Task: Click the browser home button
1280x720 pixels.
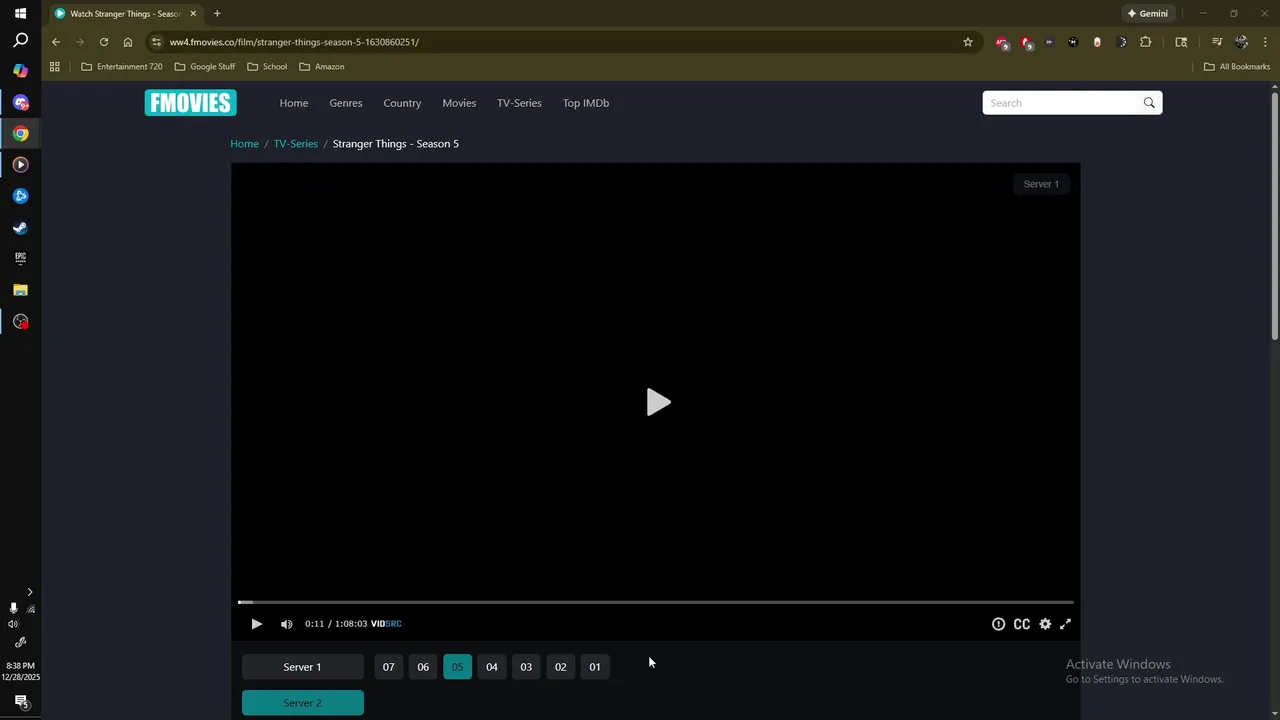Action: 128,42
